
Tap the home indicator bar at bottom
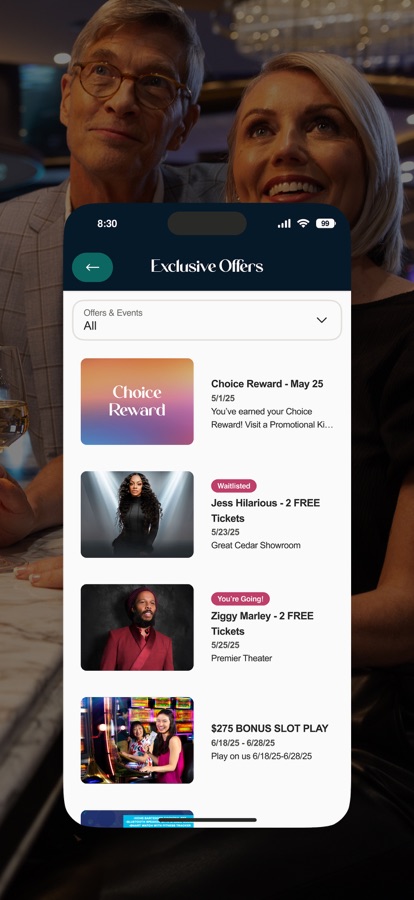pos(207,820)
